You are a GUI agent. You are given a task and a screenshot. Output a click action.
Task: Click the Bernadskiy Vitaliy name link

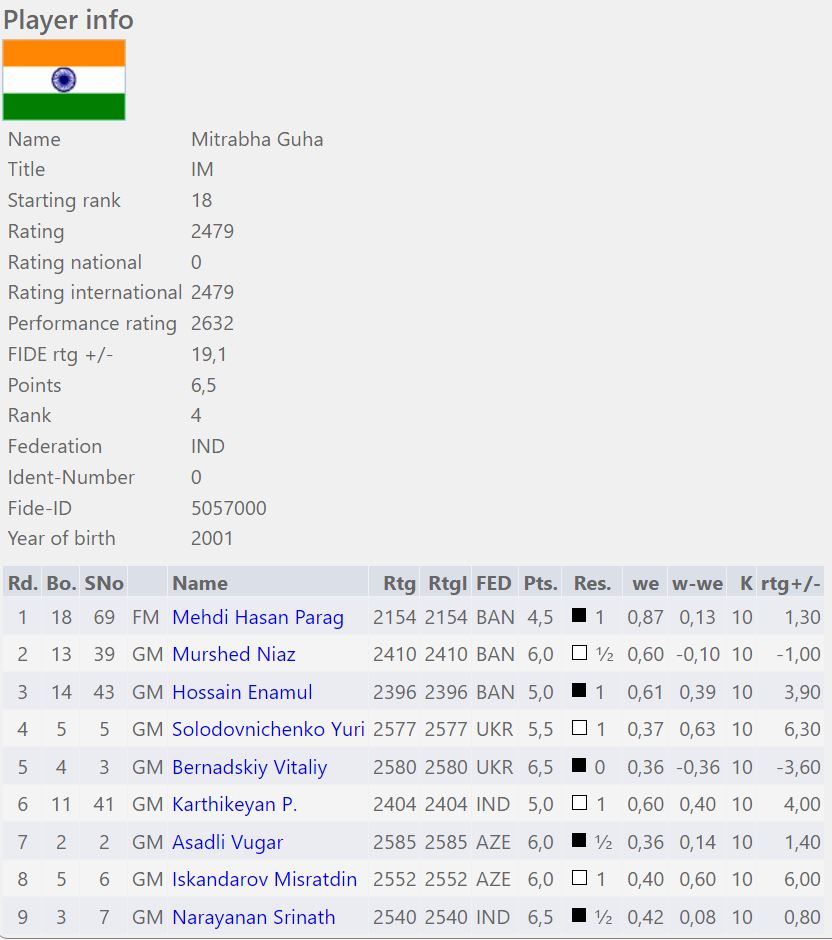pos(249,767)
